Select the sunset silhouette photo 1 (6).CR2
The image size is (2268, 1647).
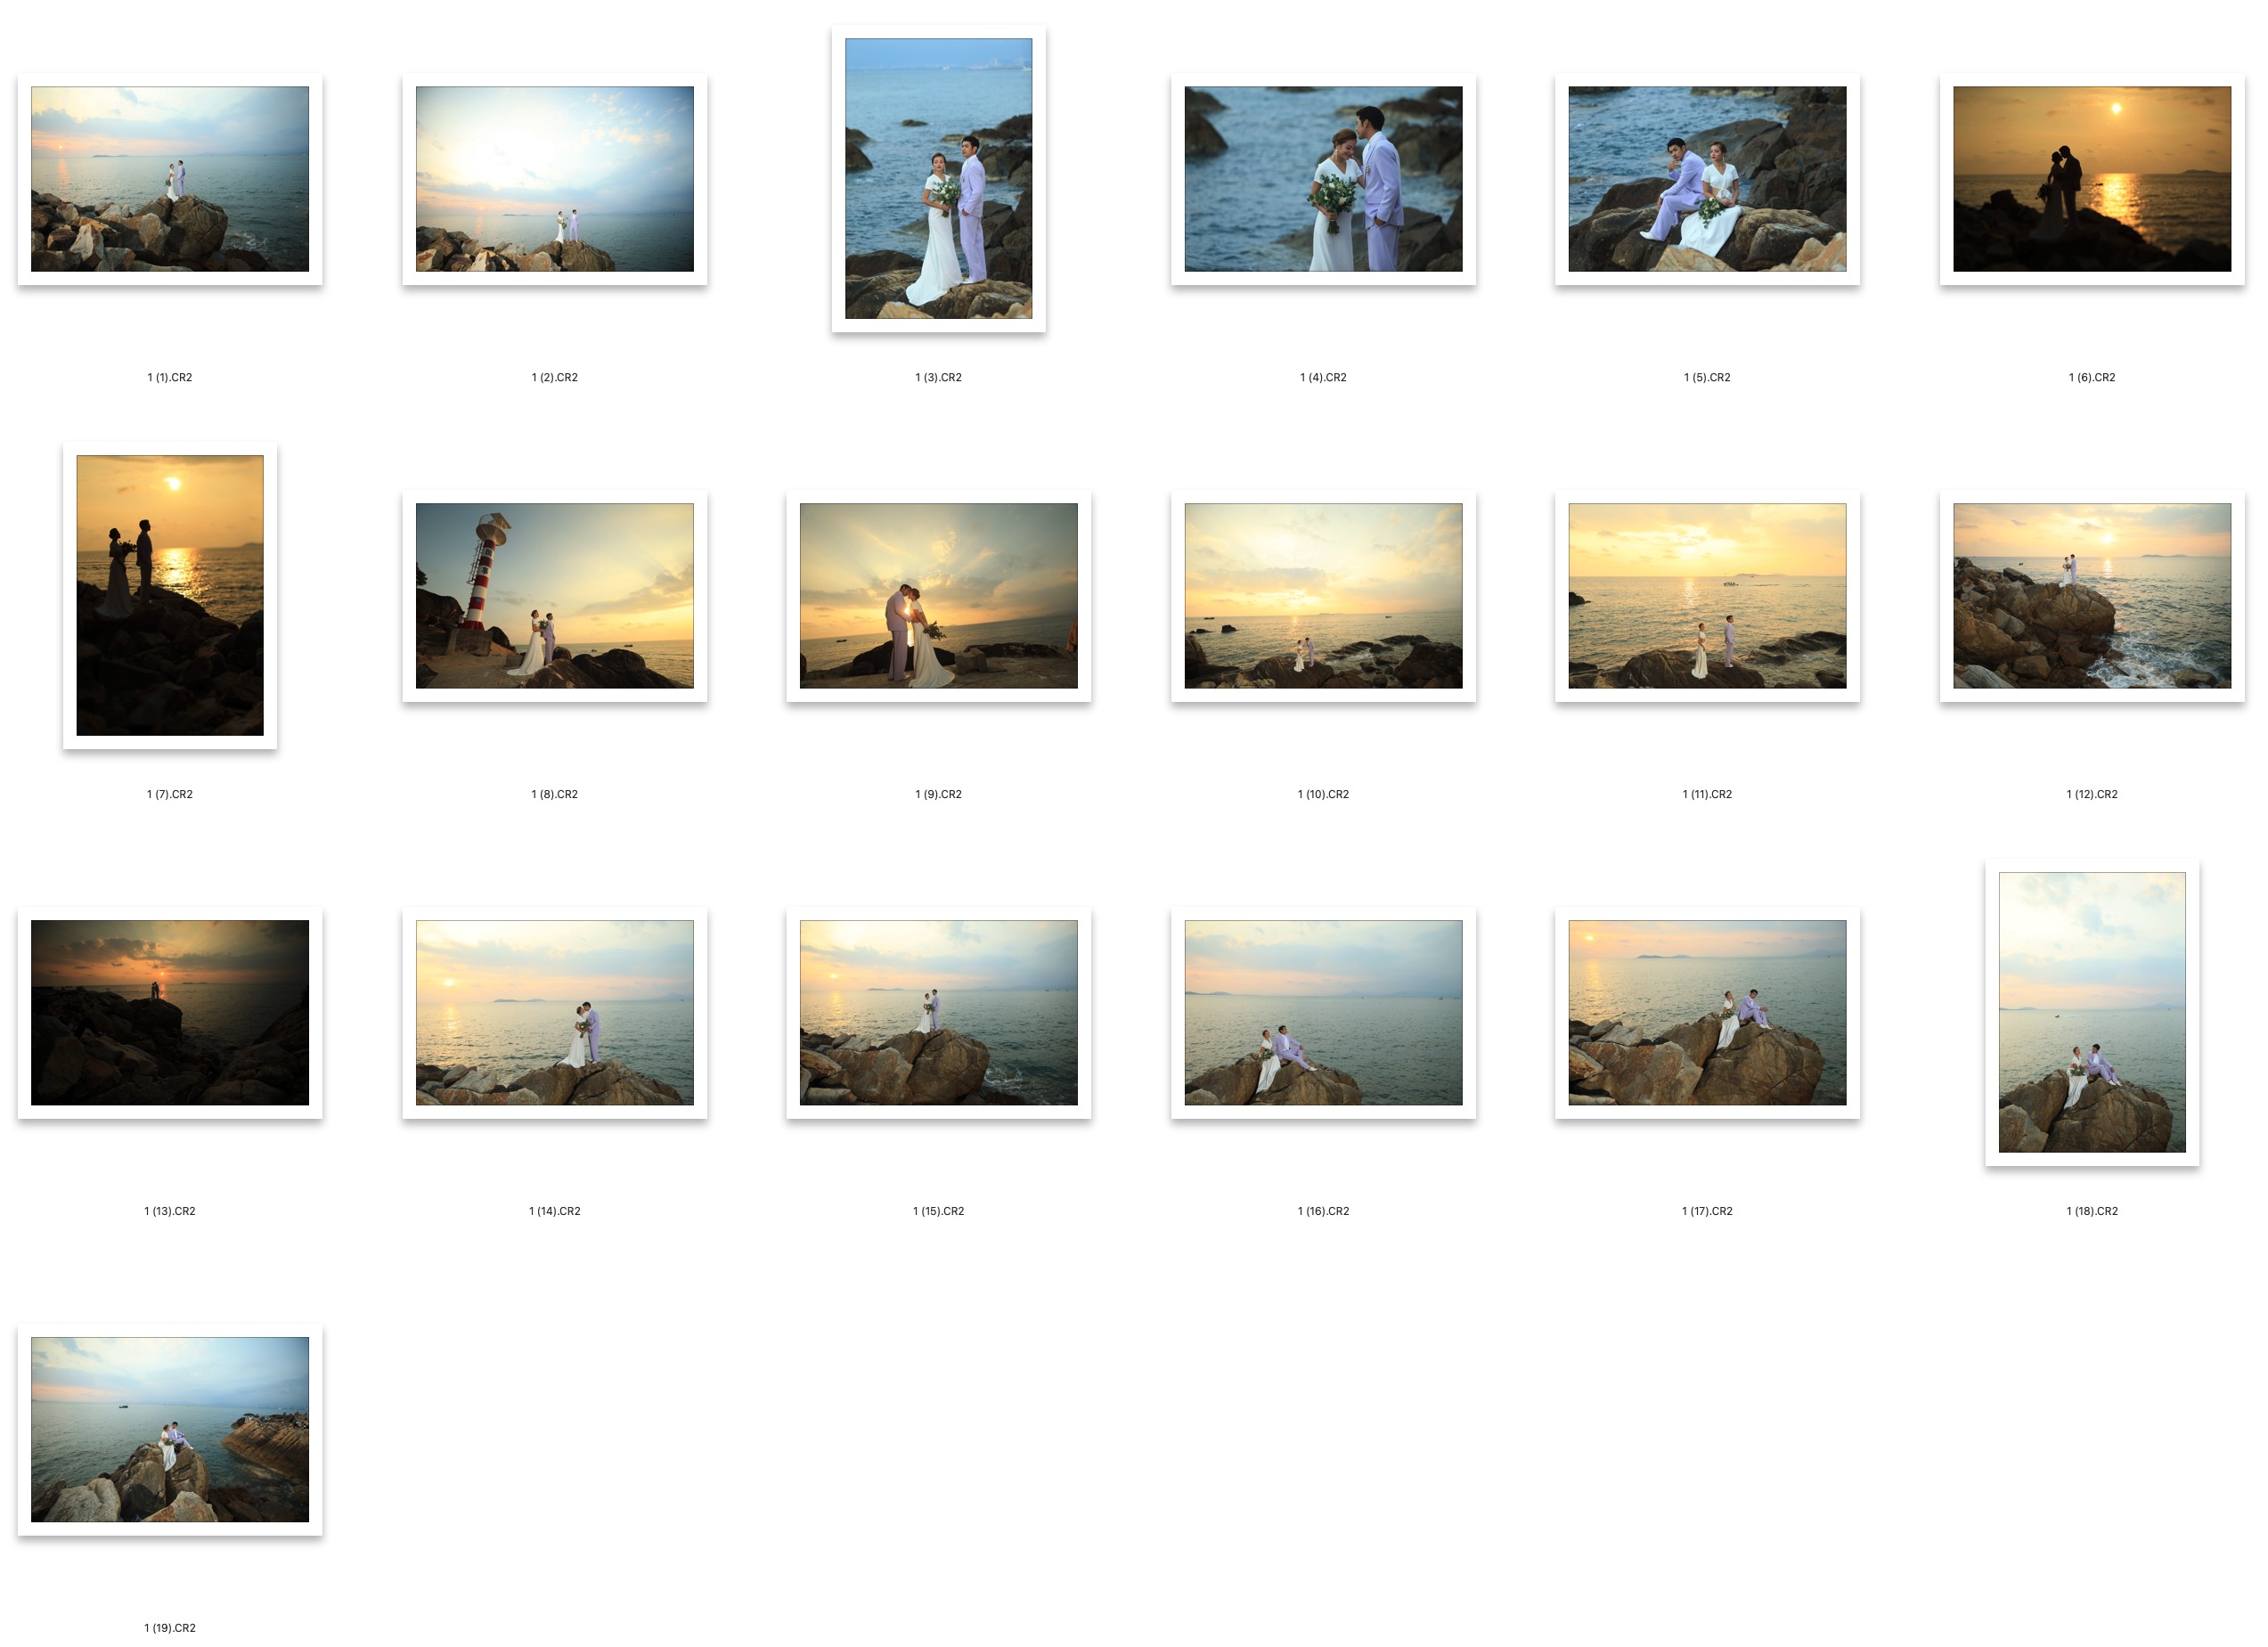point(2090,182)
